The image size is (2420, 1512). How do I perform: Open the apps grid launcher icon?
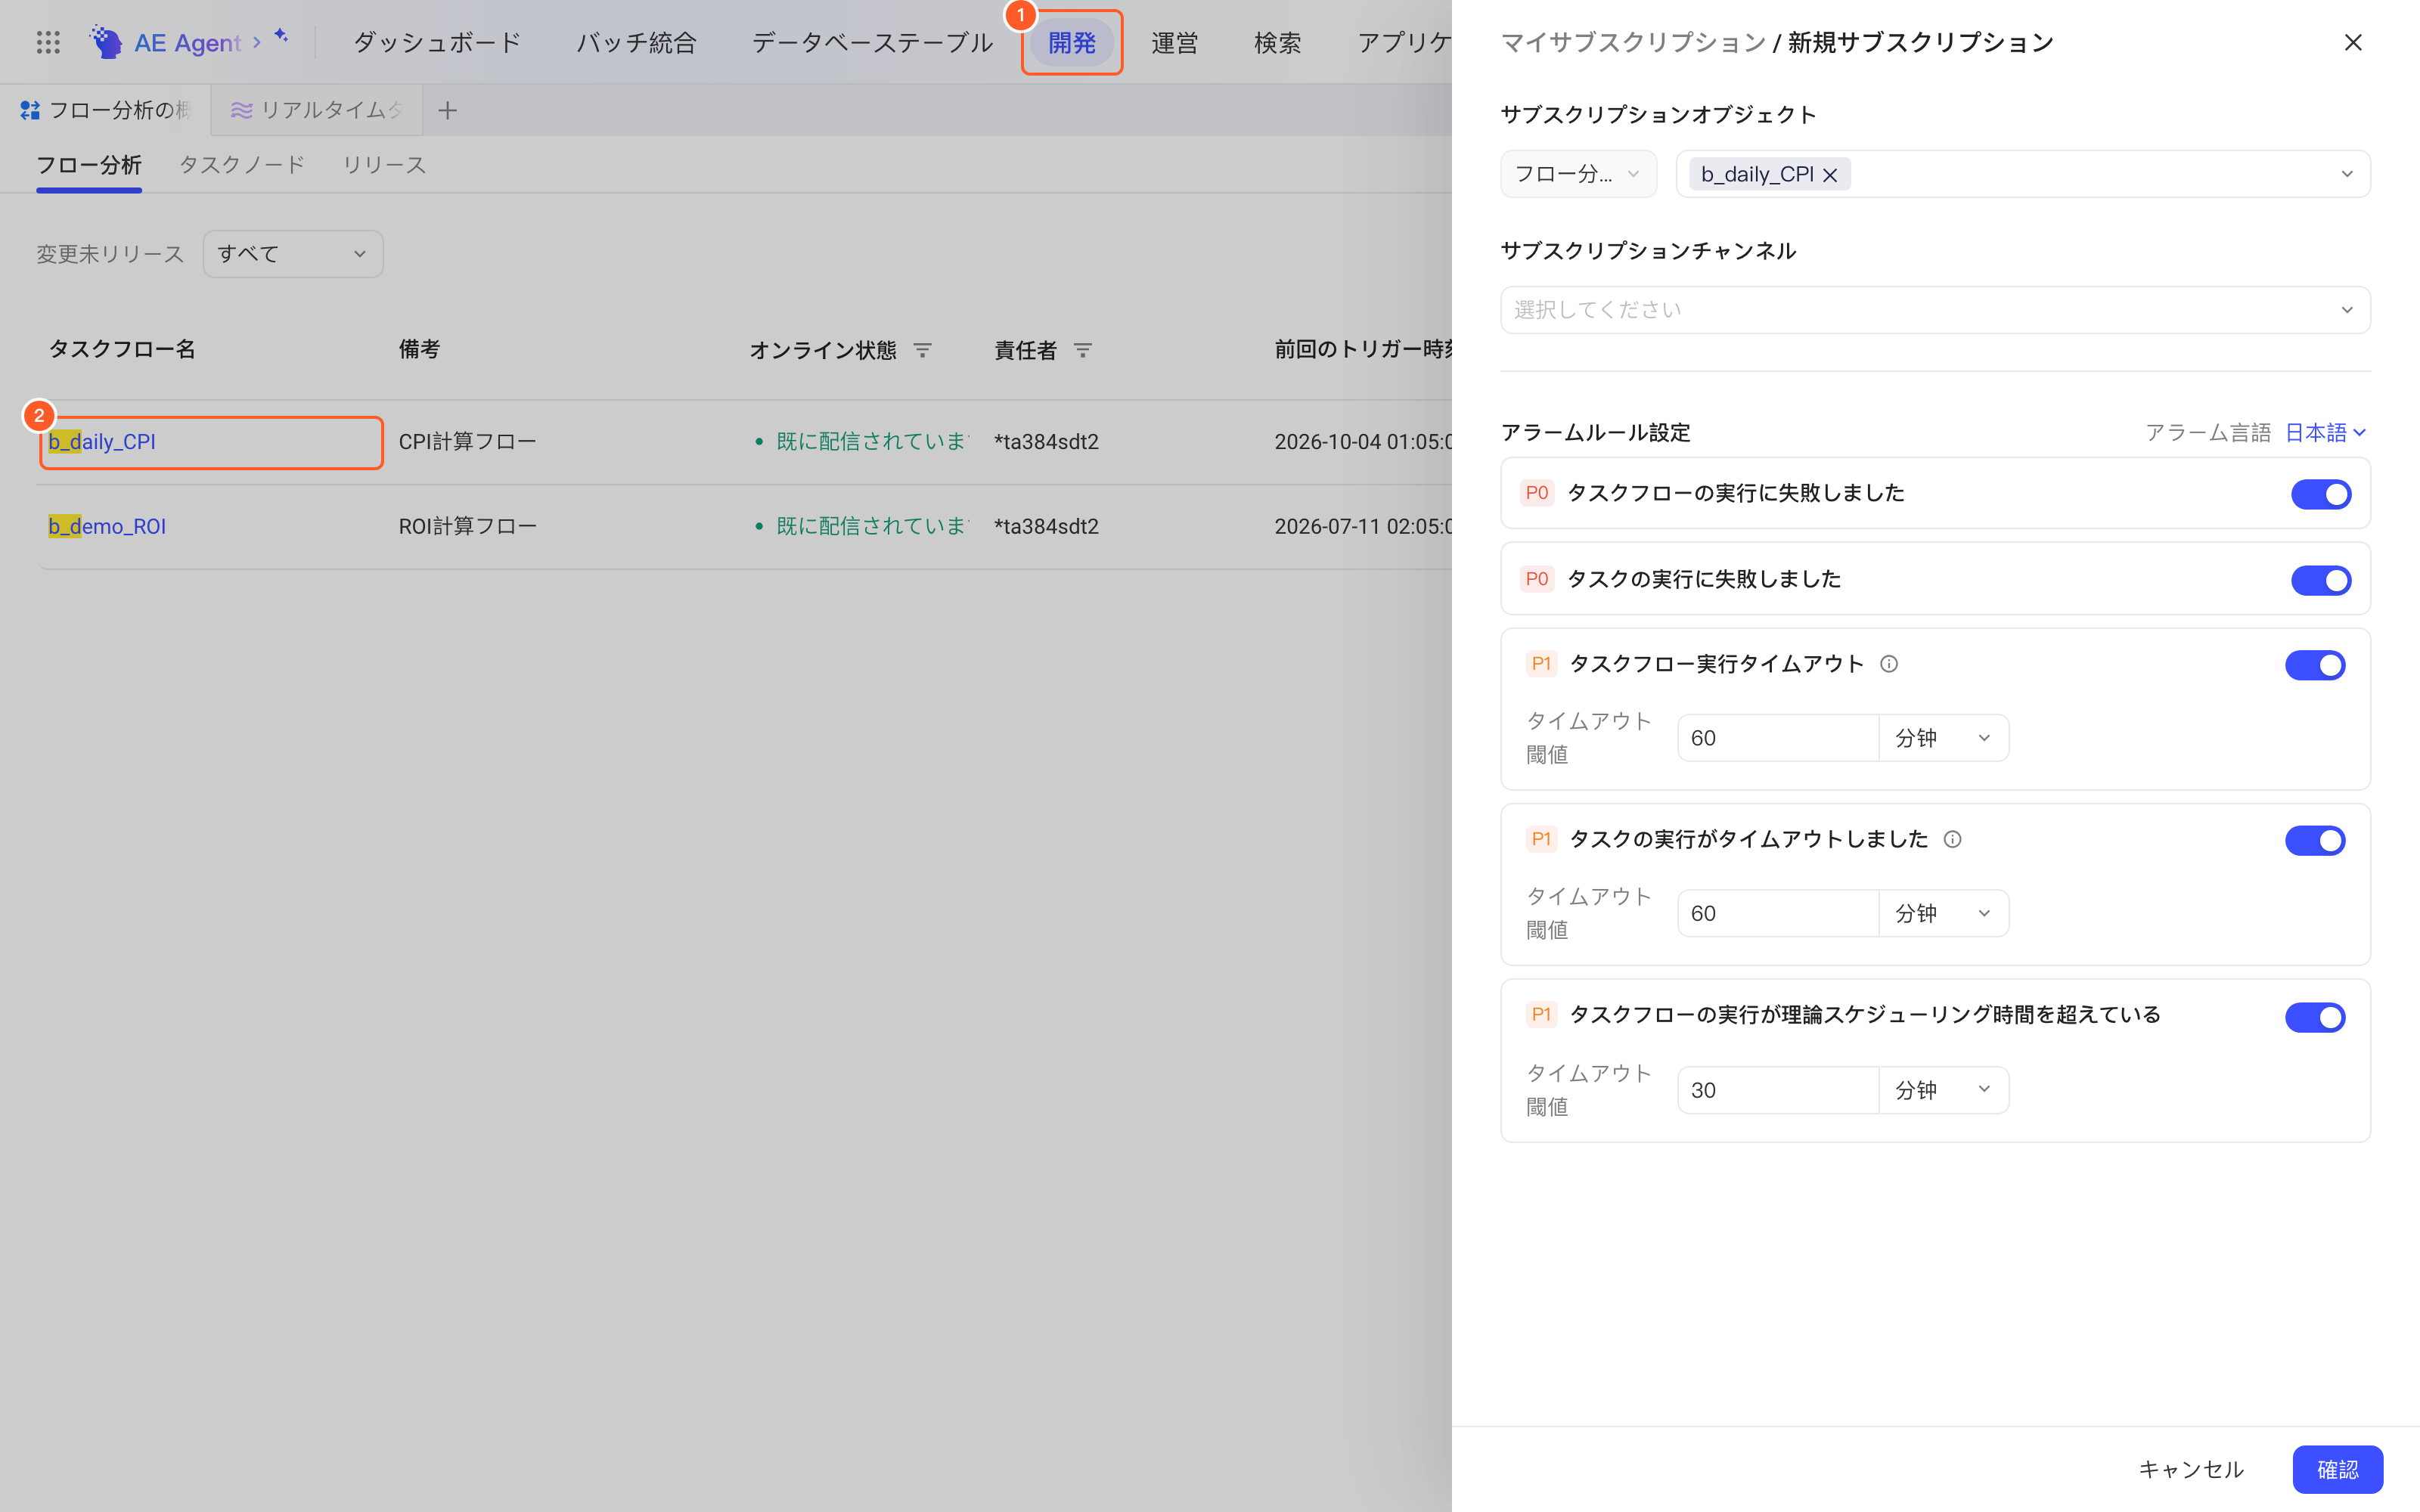point(48,42)
